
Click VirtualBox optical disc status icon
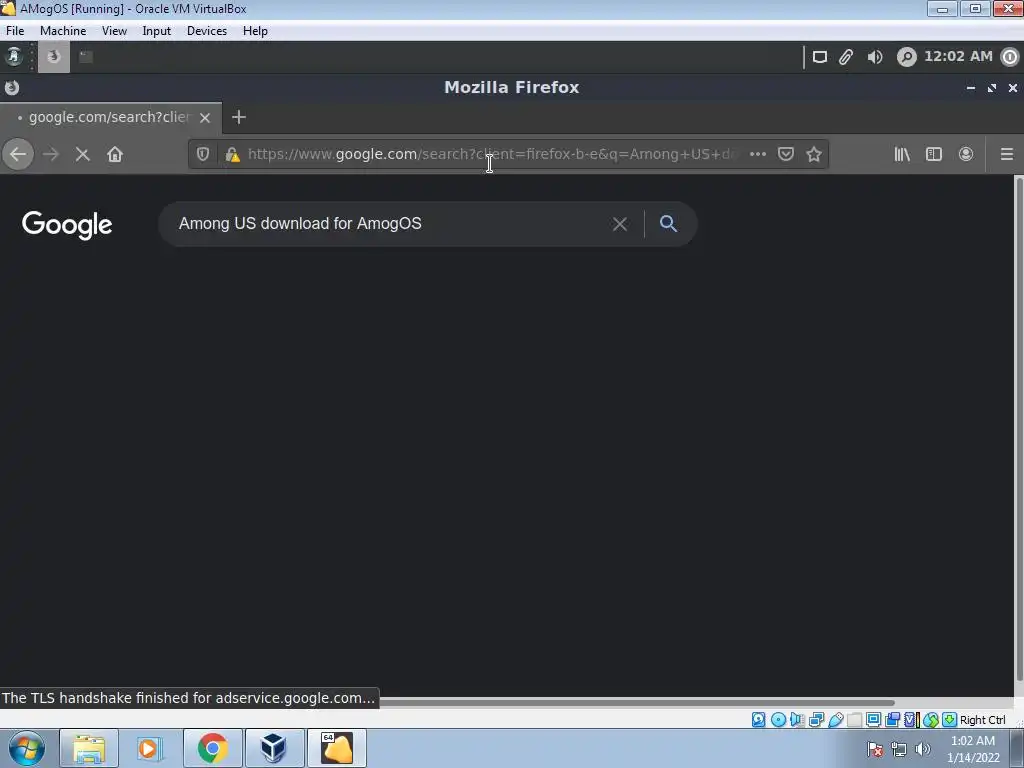click(778, 720)
